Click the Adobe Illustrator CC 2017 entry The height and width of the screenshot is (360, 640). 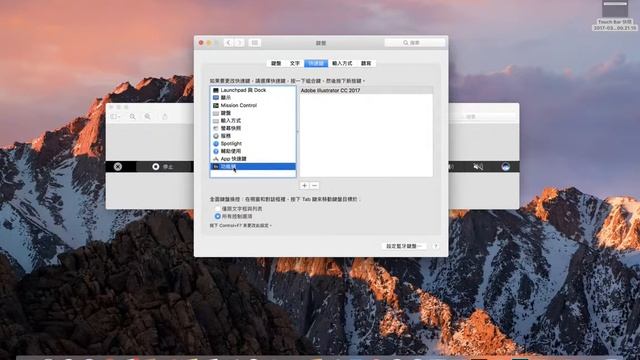pyautogui.click(x=366, y=90)
